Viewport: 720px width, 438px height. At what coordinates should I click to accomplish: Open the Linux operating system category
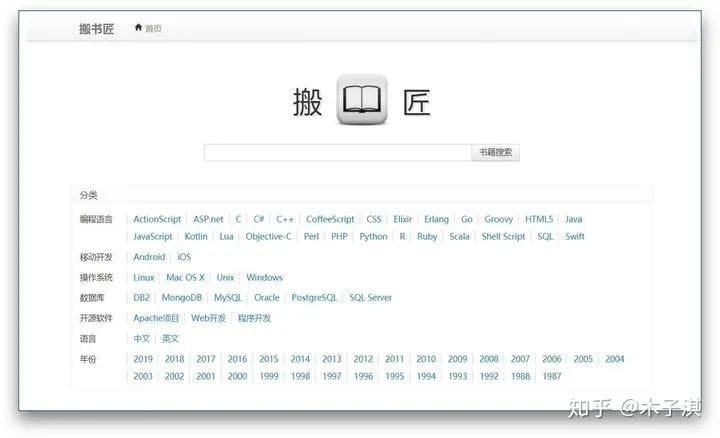tap(144, 277)
